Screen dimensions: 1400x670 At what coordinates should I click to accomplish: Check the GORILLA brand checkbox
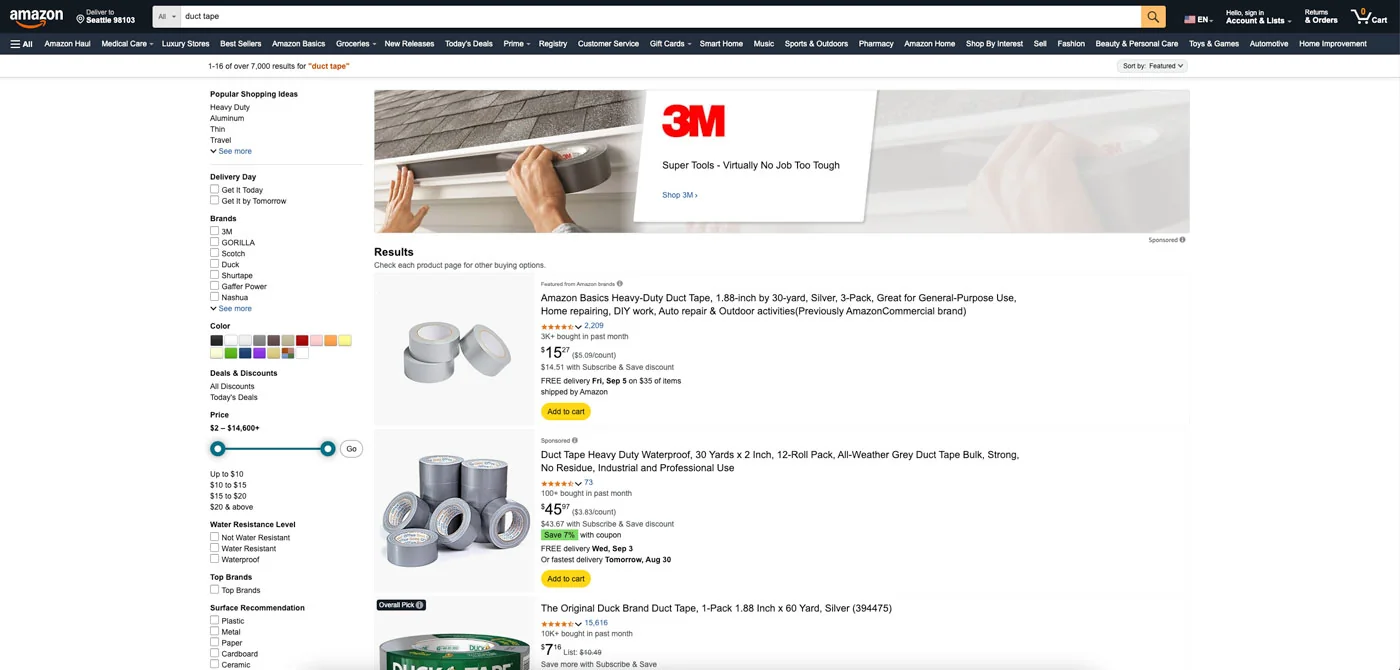(x=214, y=242)
